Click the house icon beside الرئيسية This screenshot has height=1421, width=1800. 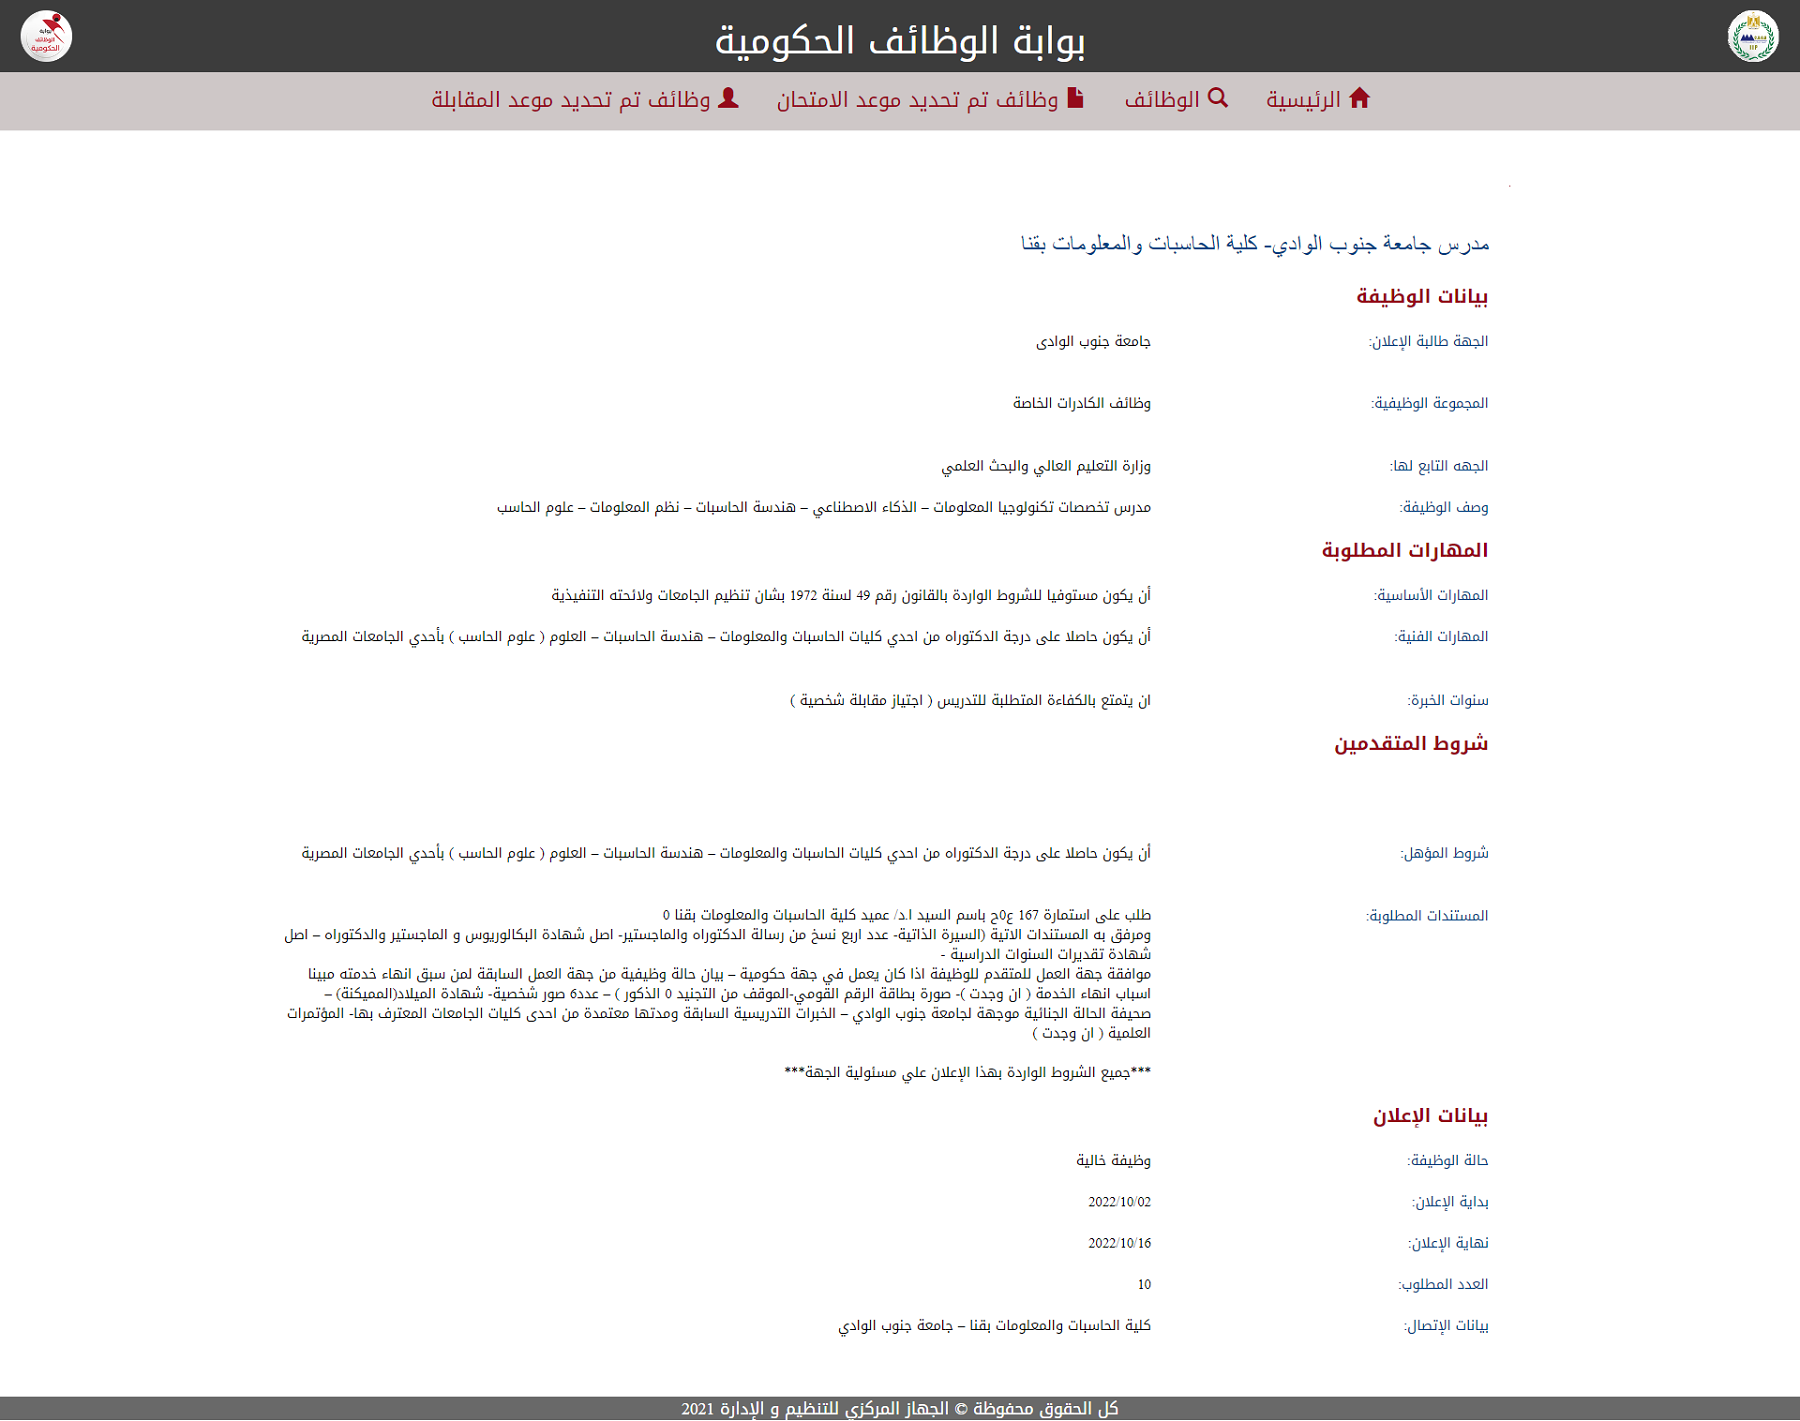click(1359, 98)
